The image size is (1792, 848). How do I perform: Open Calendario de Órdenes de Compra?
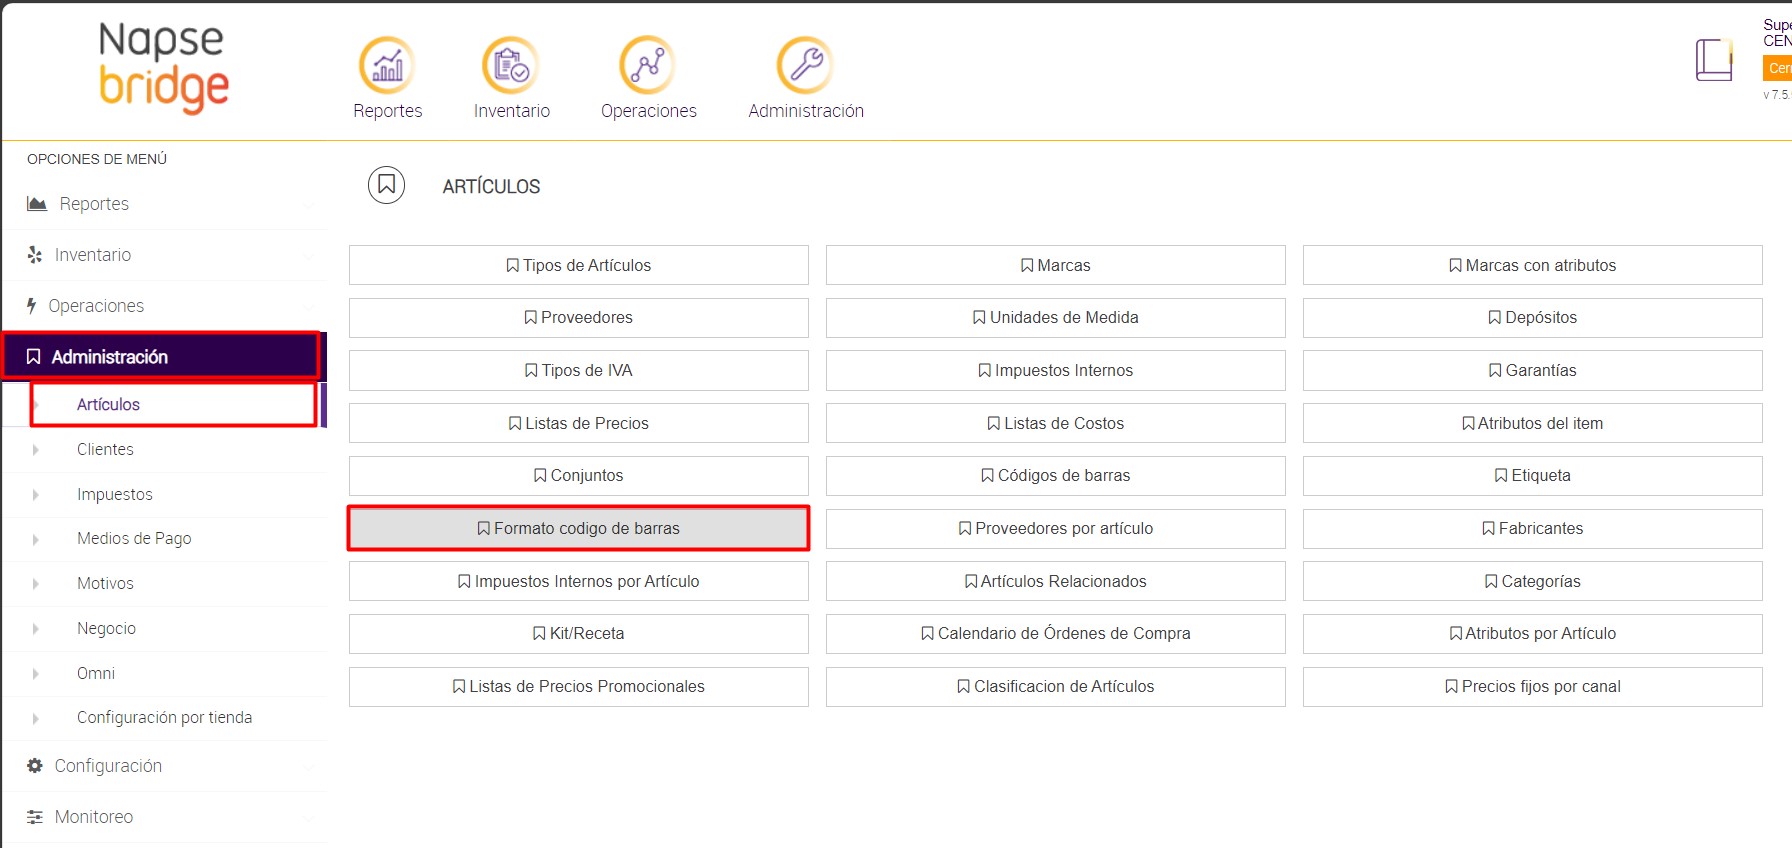[x=1055, y=633]
